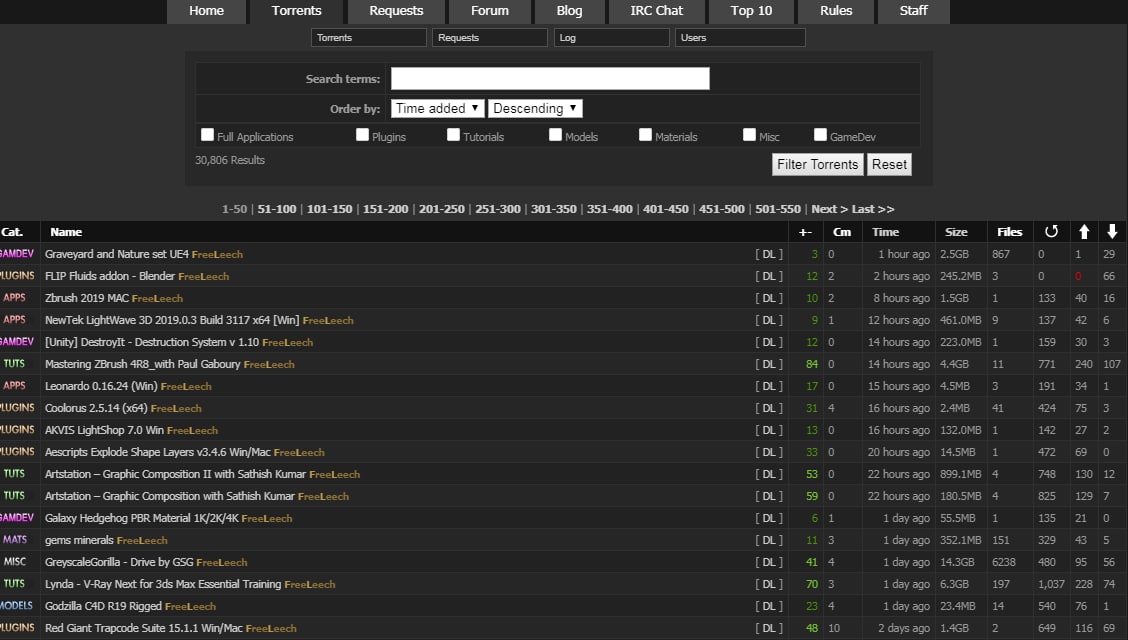Sort the list by the Name column header
This screenshot has width=1128, height=640.
click(x=66, y=232)
